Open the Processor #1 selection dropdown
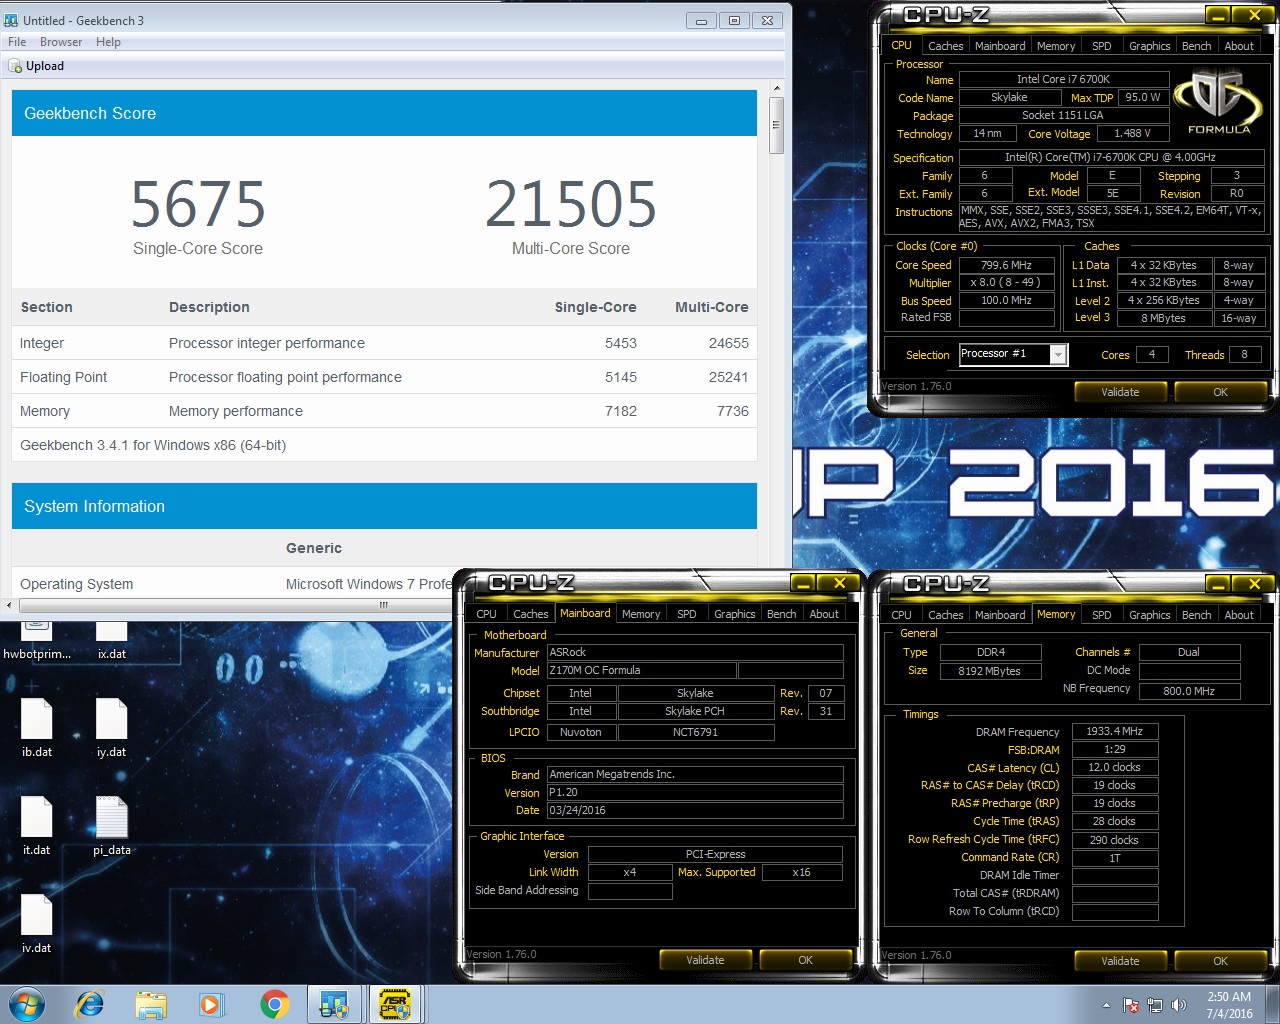Image resolution: width=1280 pixels, height=1024 pixels. coord(1058,354)
